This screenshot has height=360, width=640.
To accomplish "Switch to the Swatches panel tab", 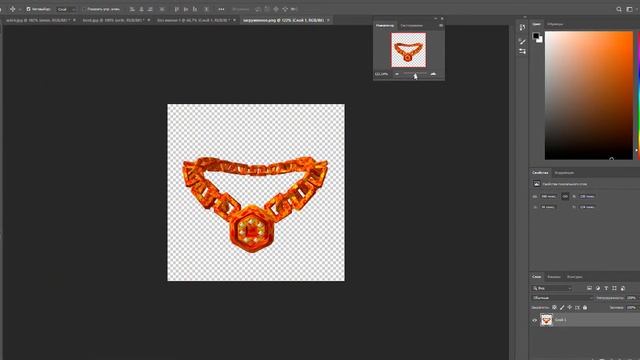I will tap(555, 24).
